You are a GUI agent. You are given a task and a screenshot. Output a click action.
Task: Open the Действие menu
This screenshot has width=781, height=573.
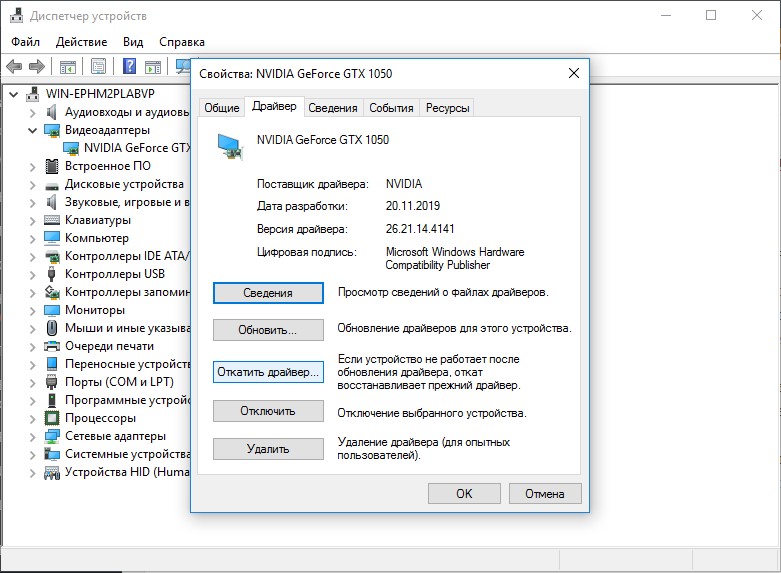point(81,42)
